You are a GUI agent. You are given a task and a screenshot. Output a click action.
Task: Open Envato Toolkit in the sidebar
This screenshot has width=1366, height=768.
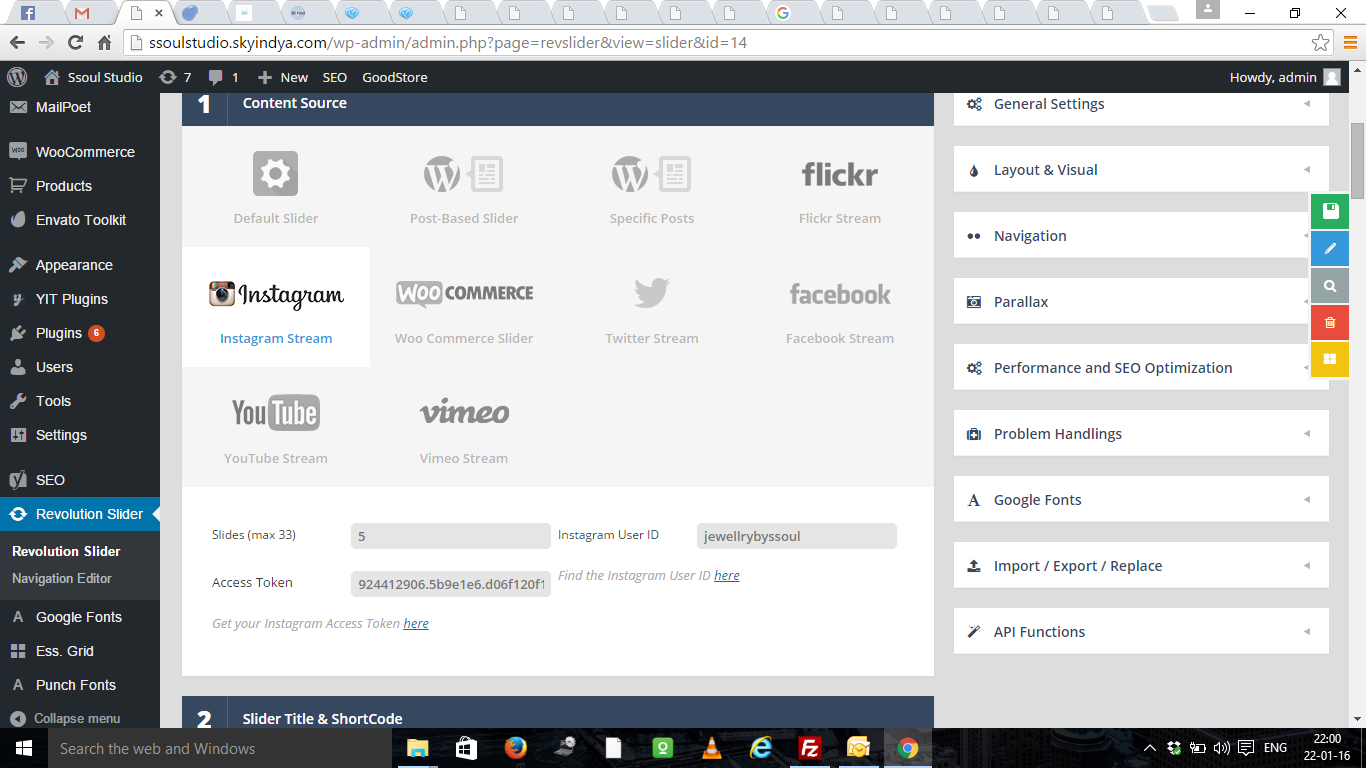[80, 220]
